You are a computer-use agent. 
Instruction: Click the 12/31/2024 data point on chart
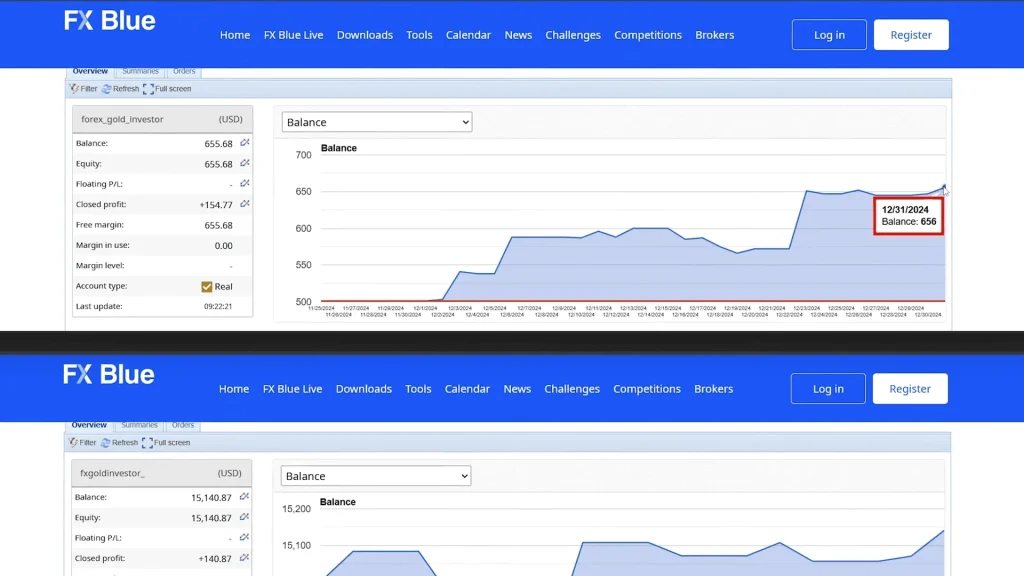[944, 186]
